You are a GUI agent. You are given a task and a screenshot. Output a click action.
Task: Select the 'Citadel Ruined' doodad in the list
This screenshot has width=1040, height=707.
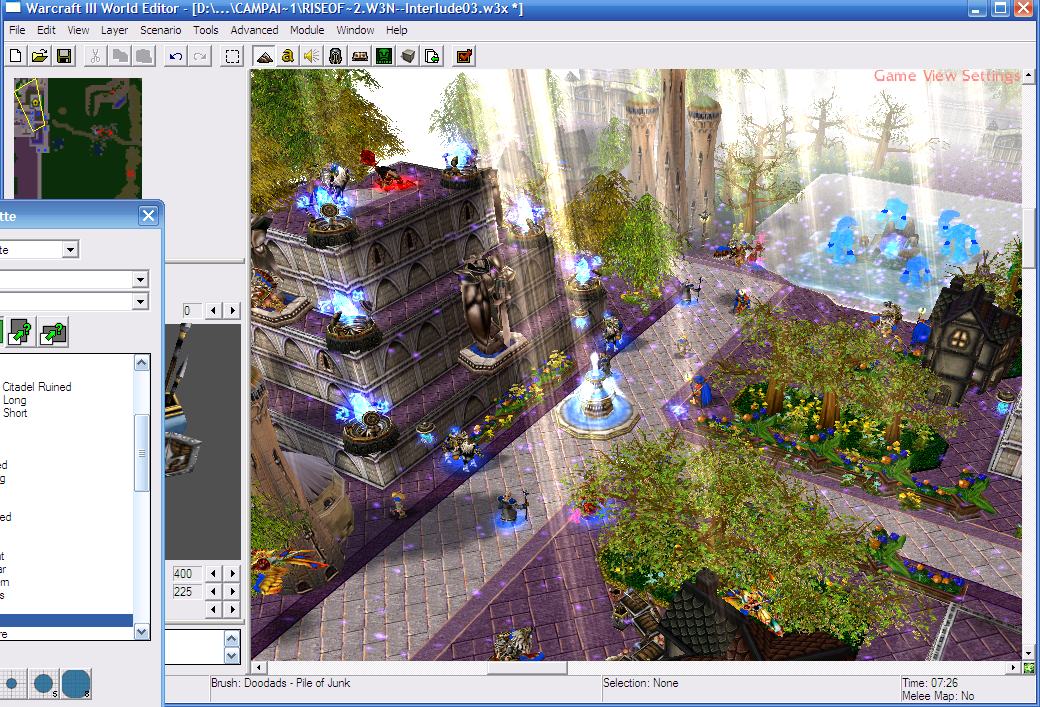click(x=36, y=387)
